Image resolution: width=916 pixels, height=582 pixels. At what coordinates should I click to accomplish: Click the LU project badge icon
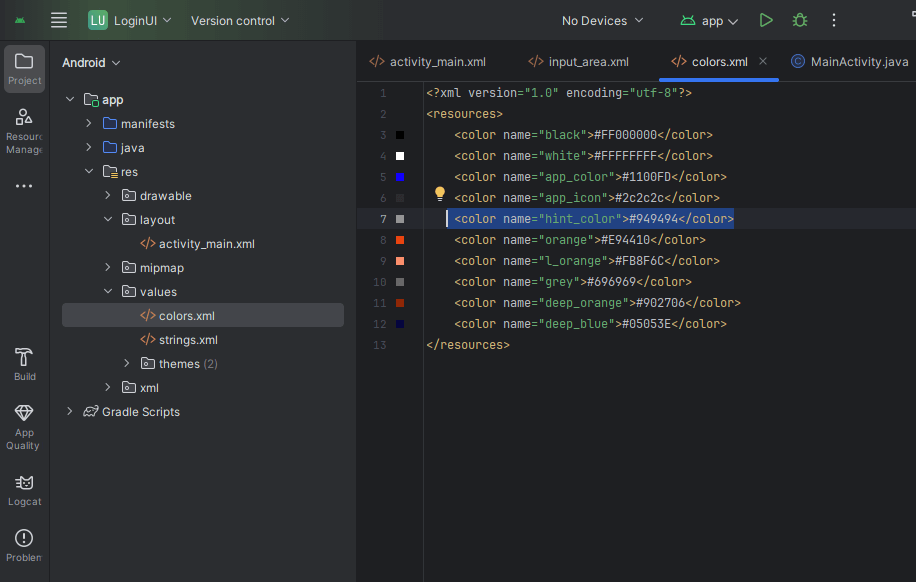(x=98, y=20)
